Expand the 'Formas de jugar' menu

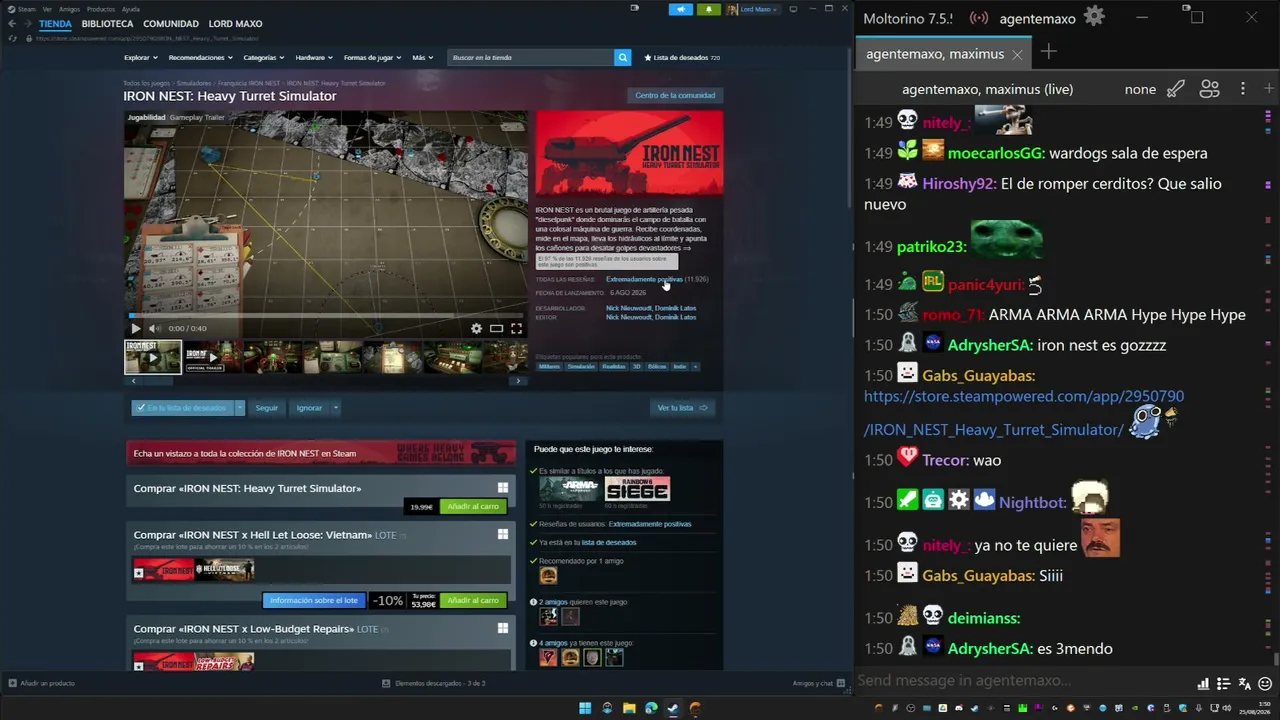(372, 58)
